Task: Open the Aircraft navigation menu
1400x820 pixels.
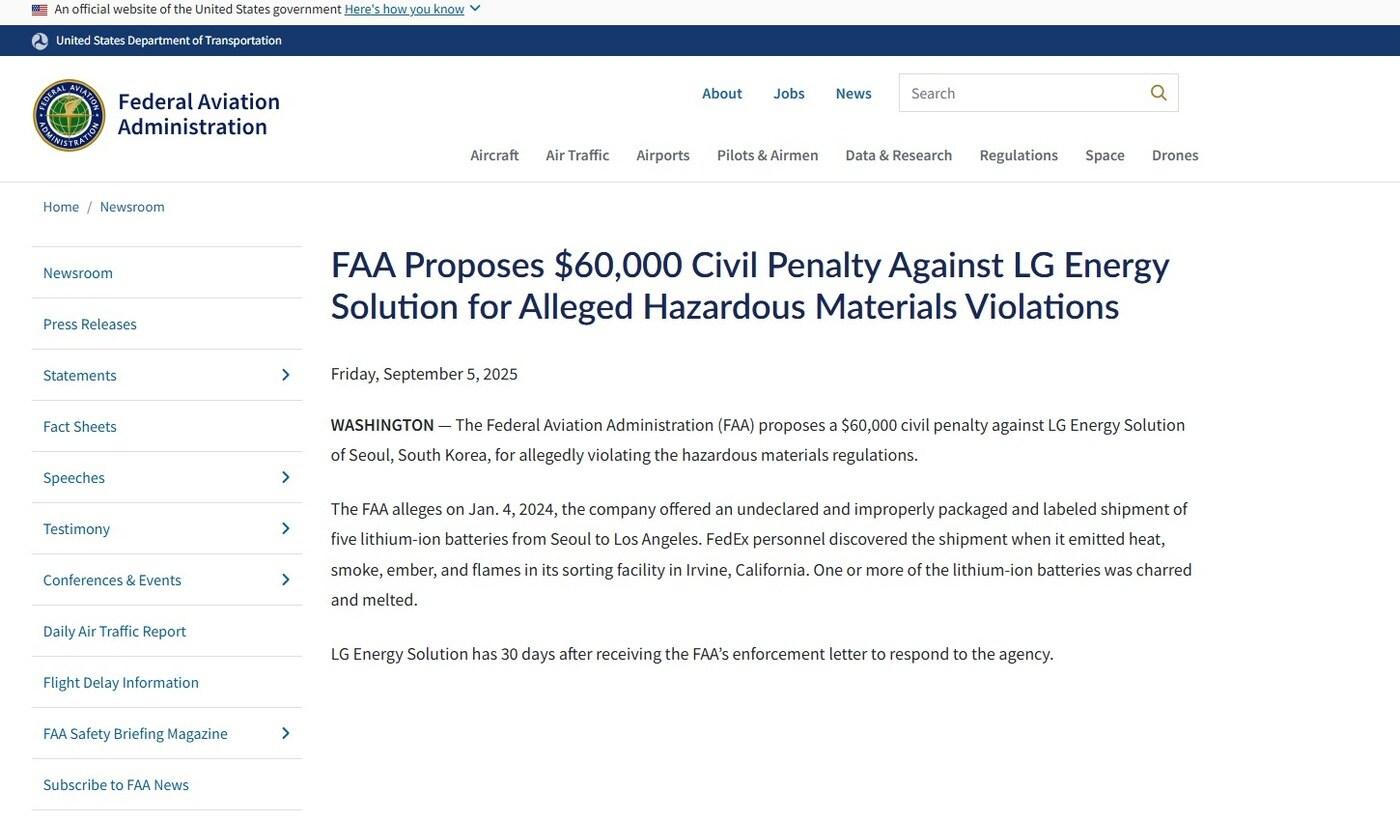Action: point(494,155)
